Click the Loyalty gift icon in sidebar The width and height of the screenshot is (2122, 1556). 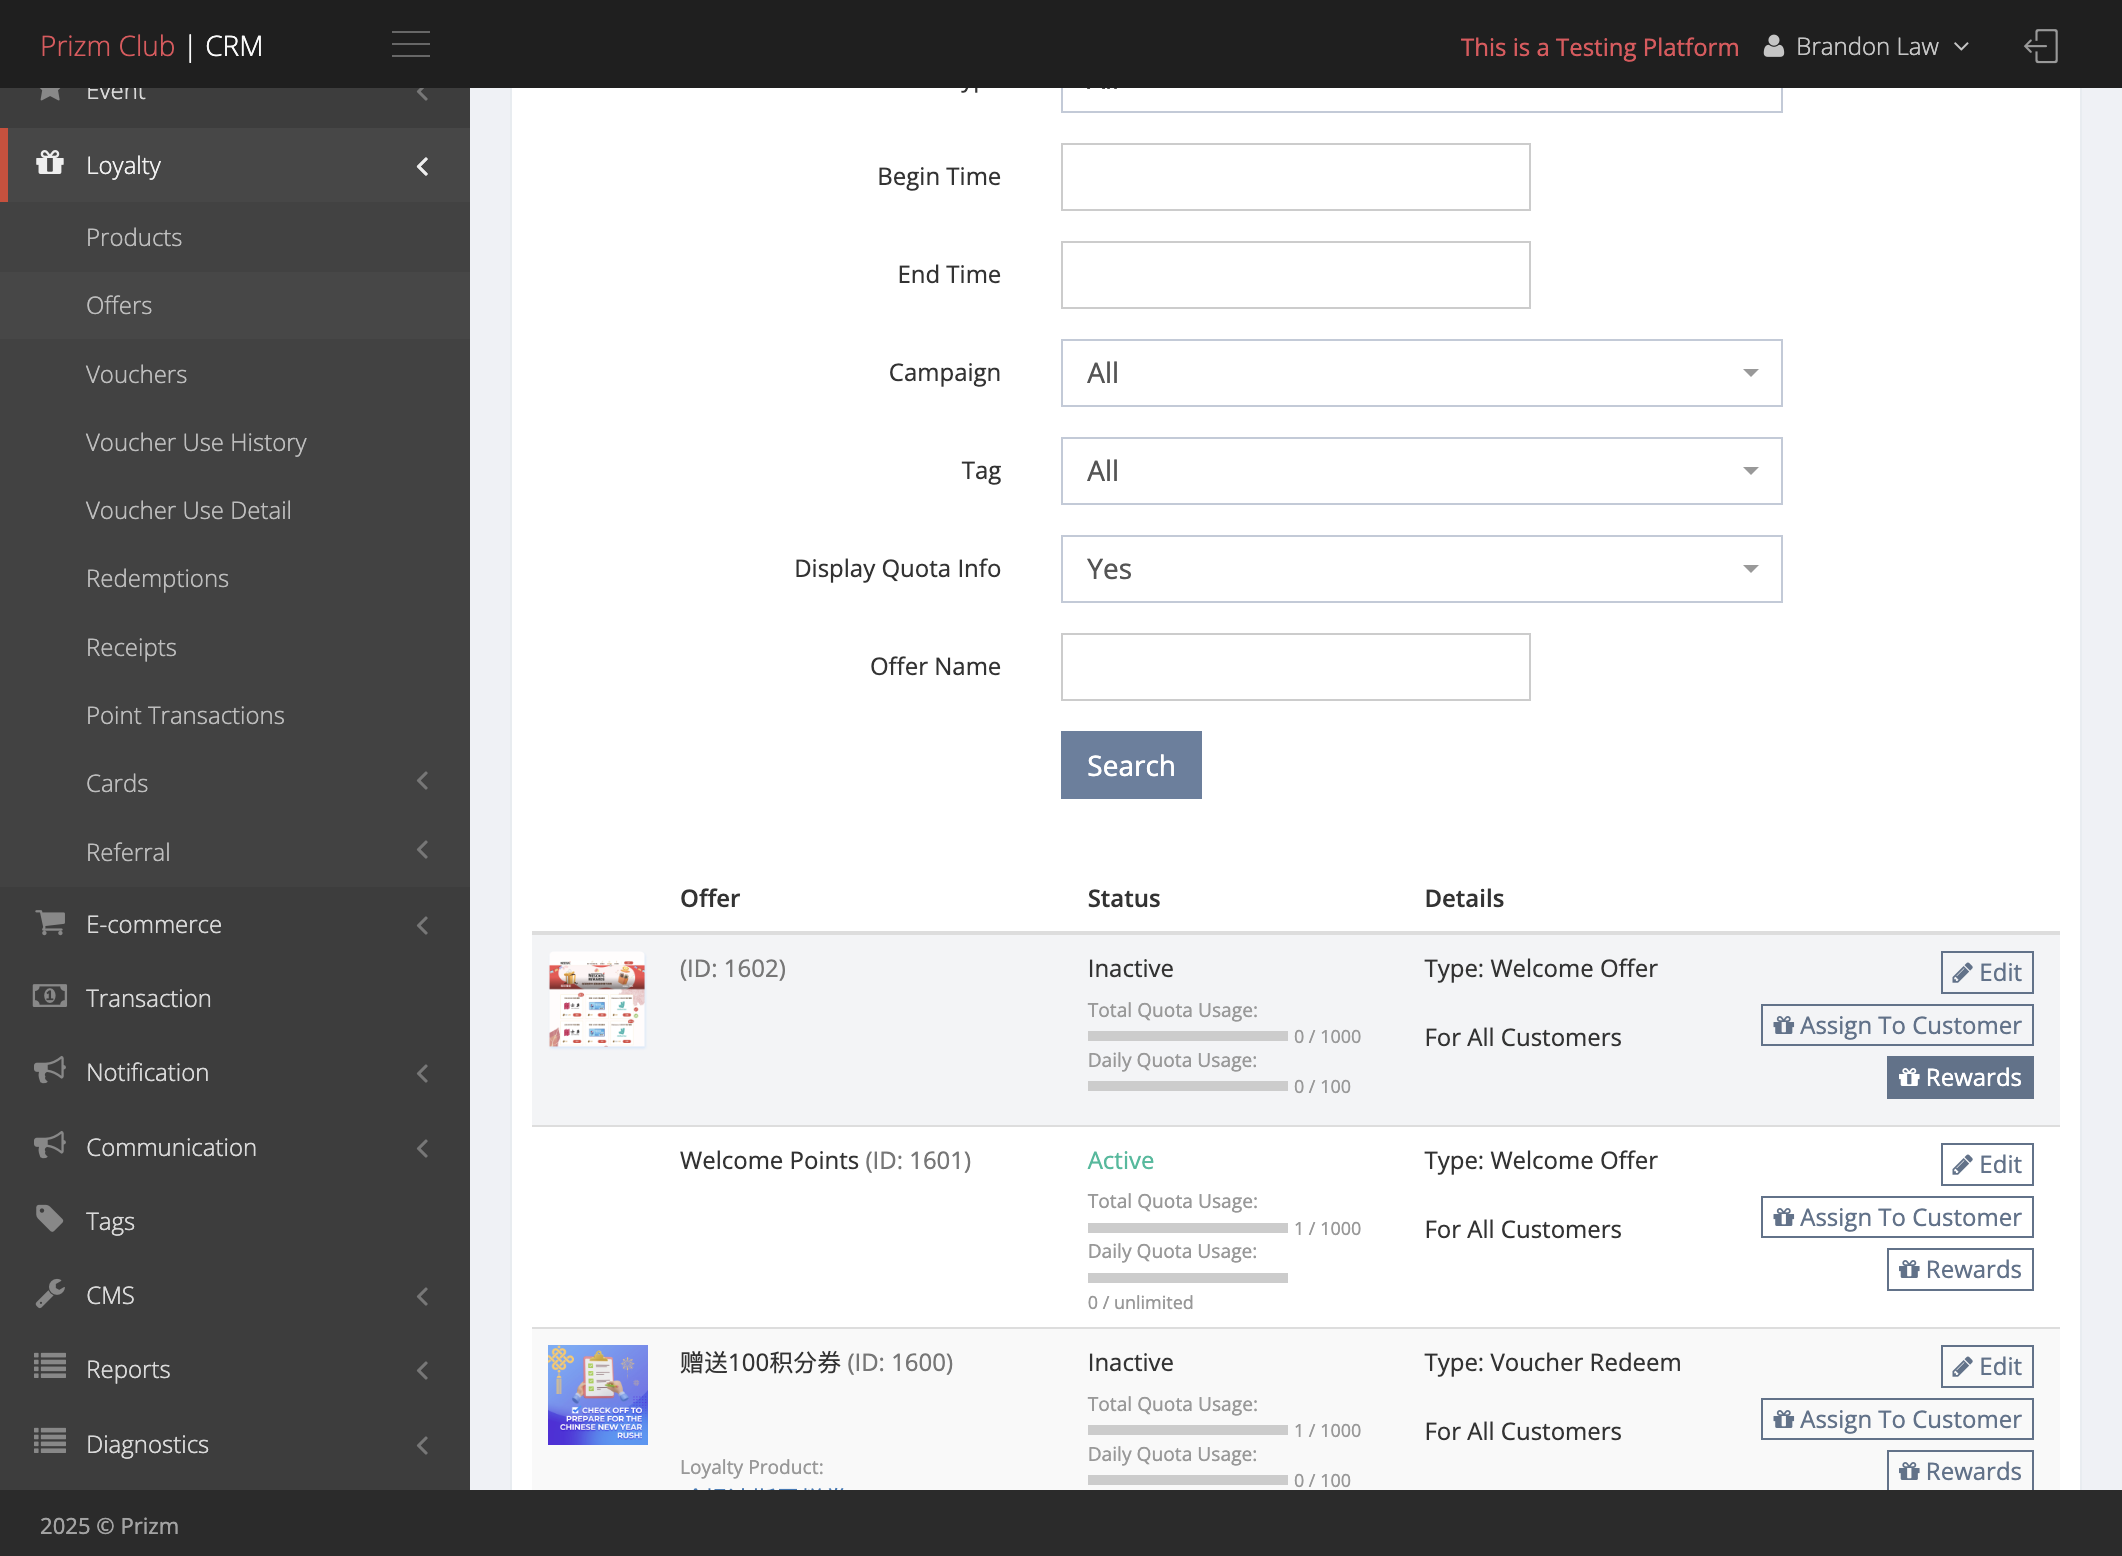(x=50, y=163)
